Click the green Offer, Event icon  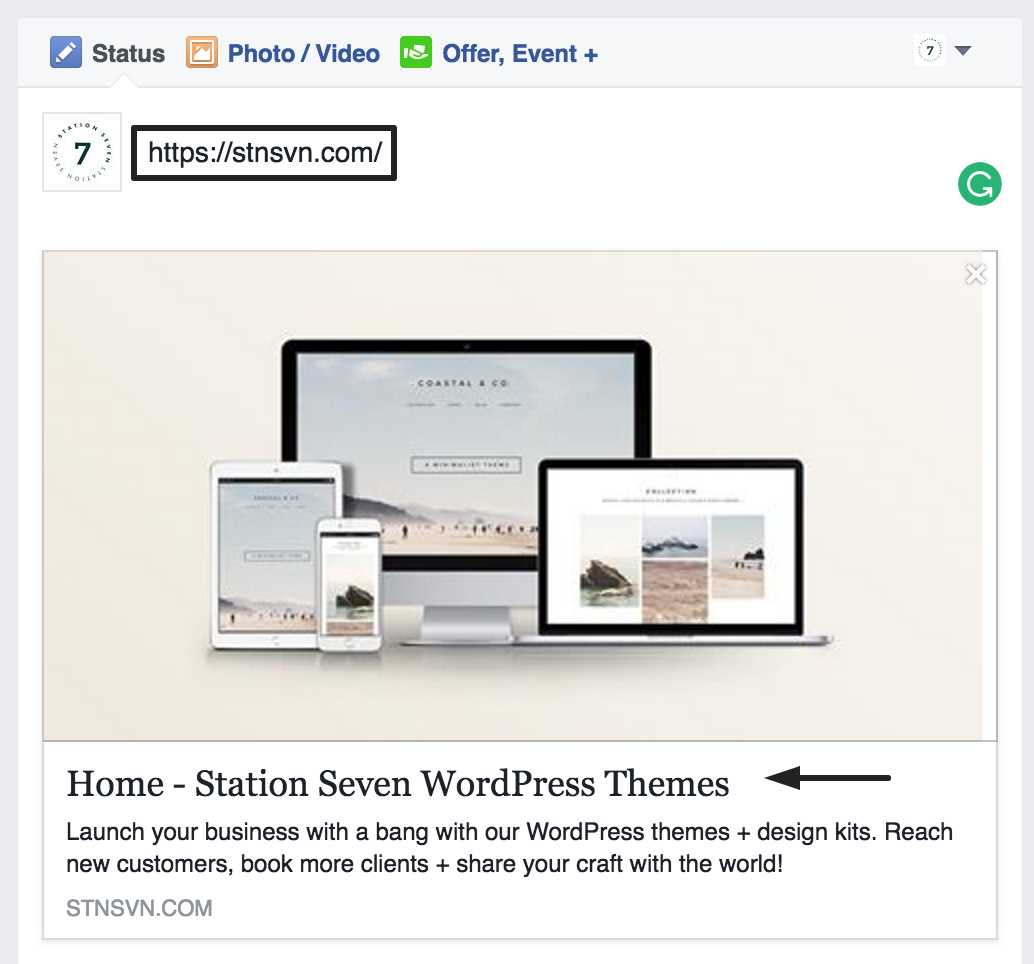[416, 52]
